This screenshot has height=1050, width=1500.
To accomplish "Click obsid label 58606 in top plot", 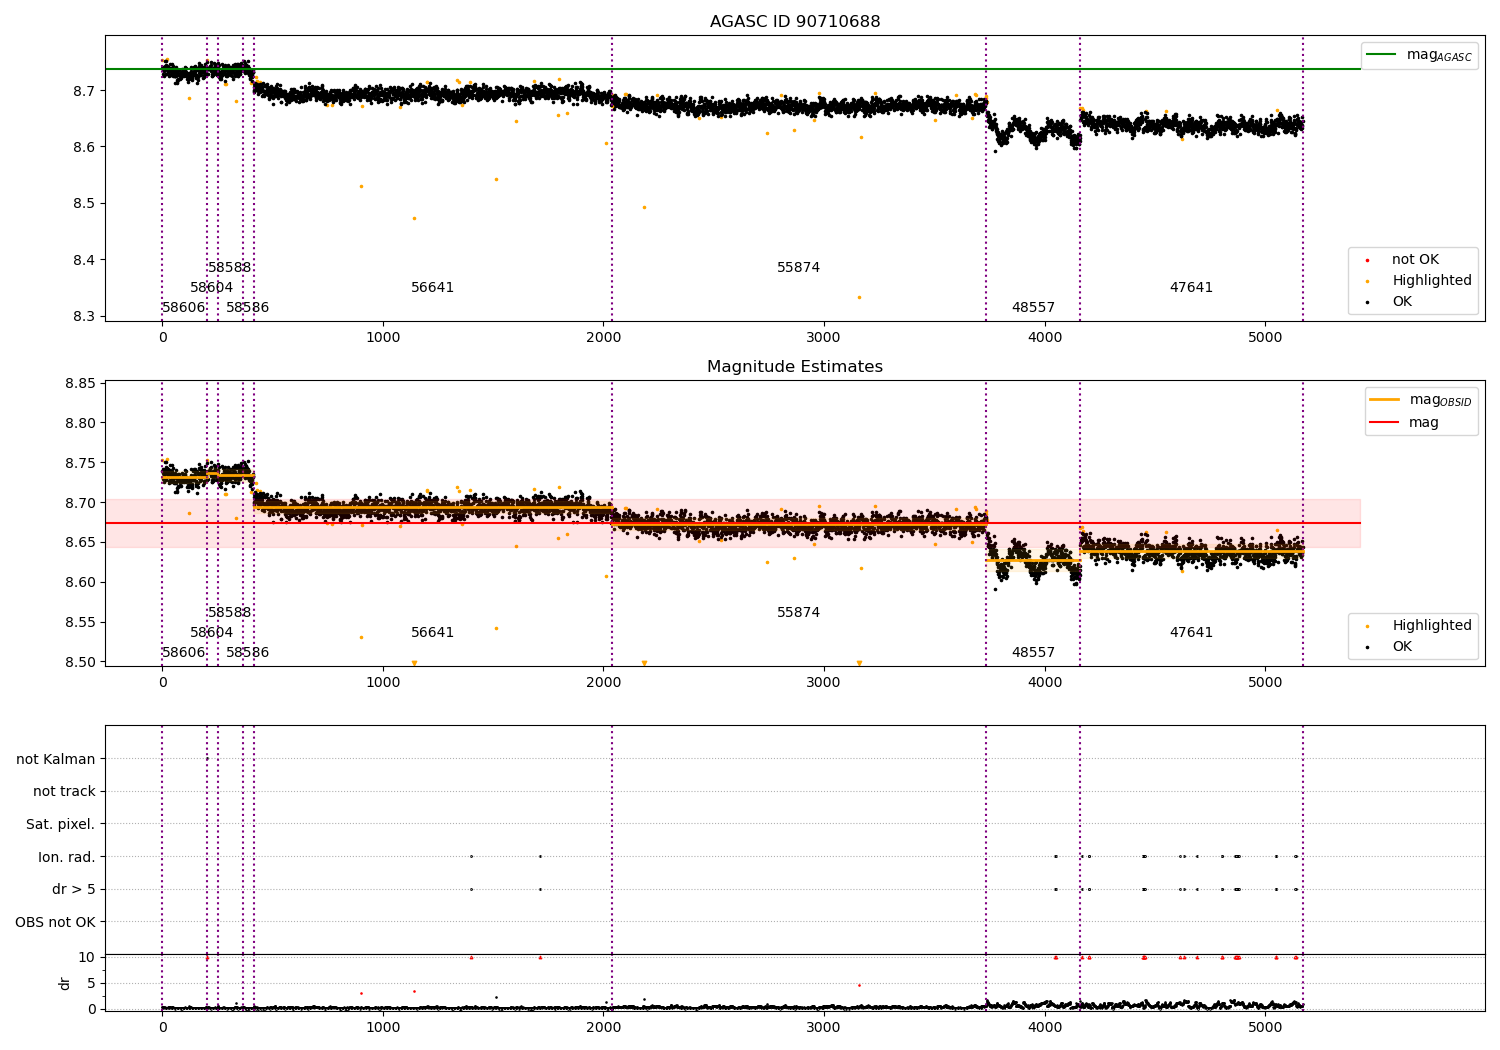I will (x=184, y=308).
